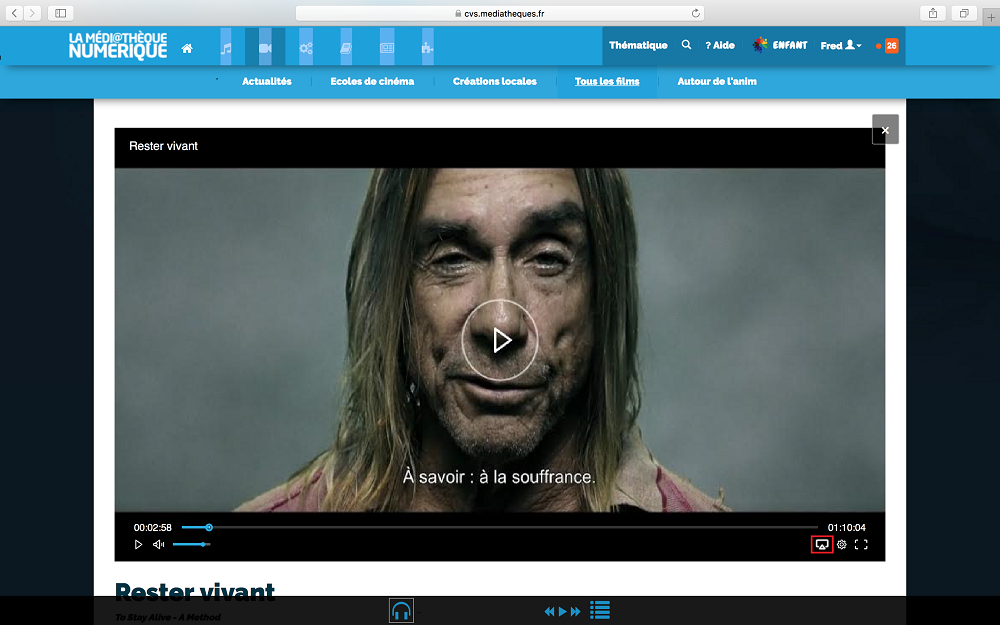Screen dimensions: 1000x625
Task: Select the Créations locales tab
Action: tap(494, 81)
